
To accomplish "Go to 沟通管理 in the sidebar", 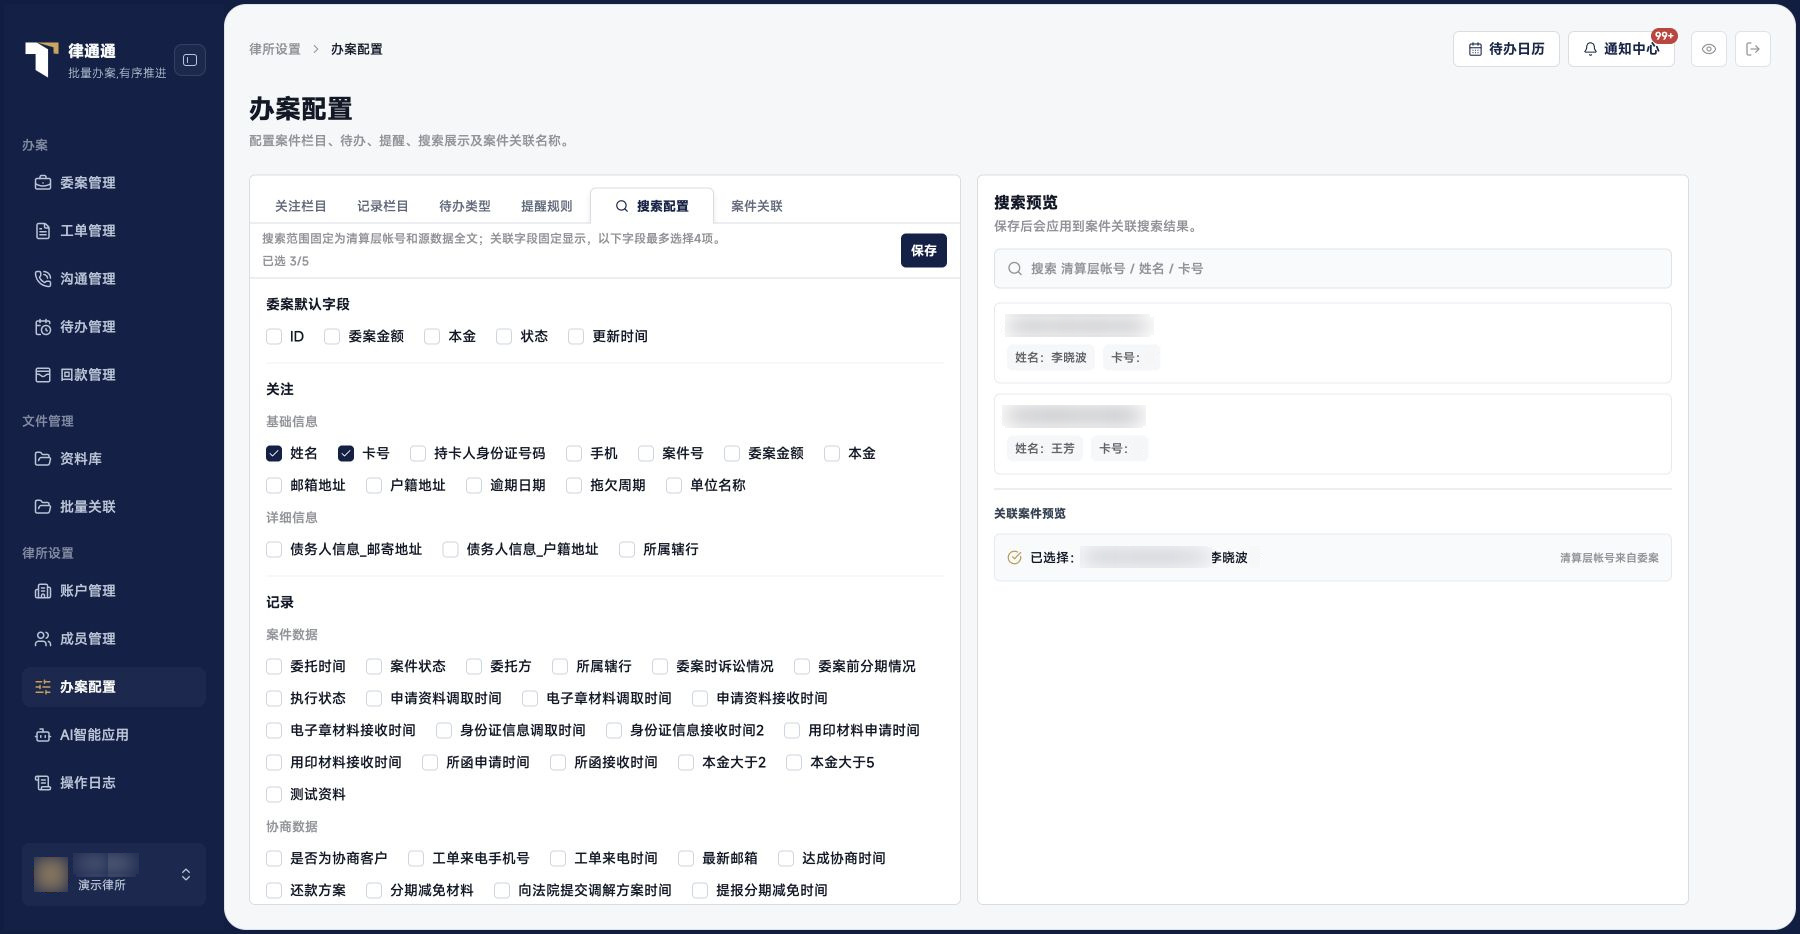I will (x=113, y=279).
